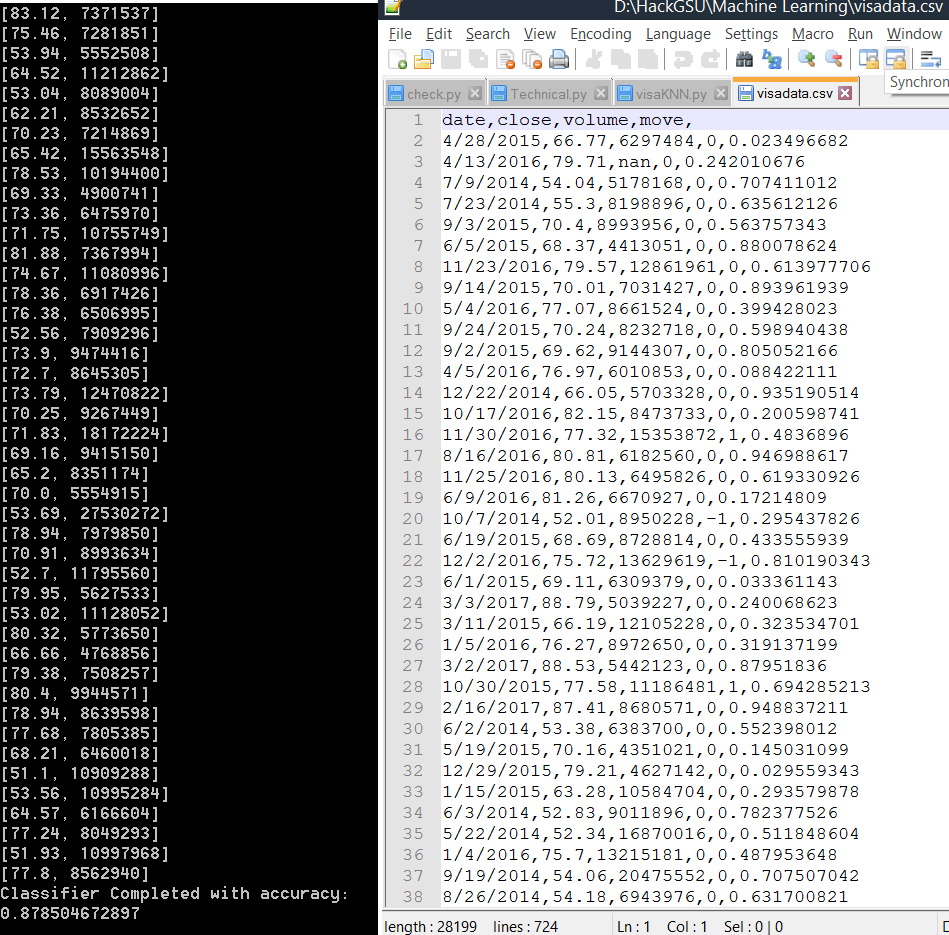Click the 8/26/2014 data row
This screenshot has width=949, height=935.
coord(645,897)
